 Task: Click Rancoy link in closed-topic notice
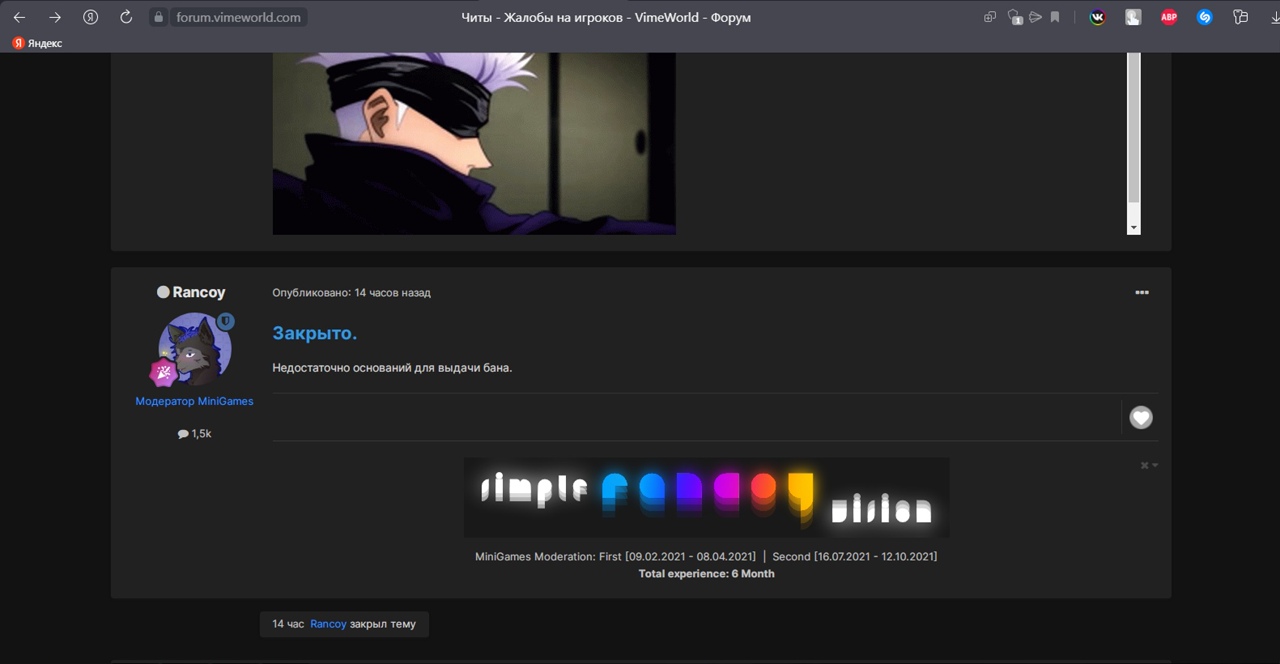(x=328, y=624)
